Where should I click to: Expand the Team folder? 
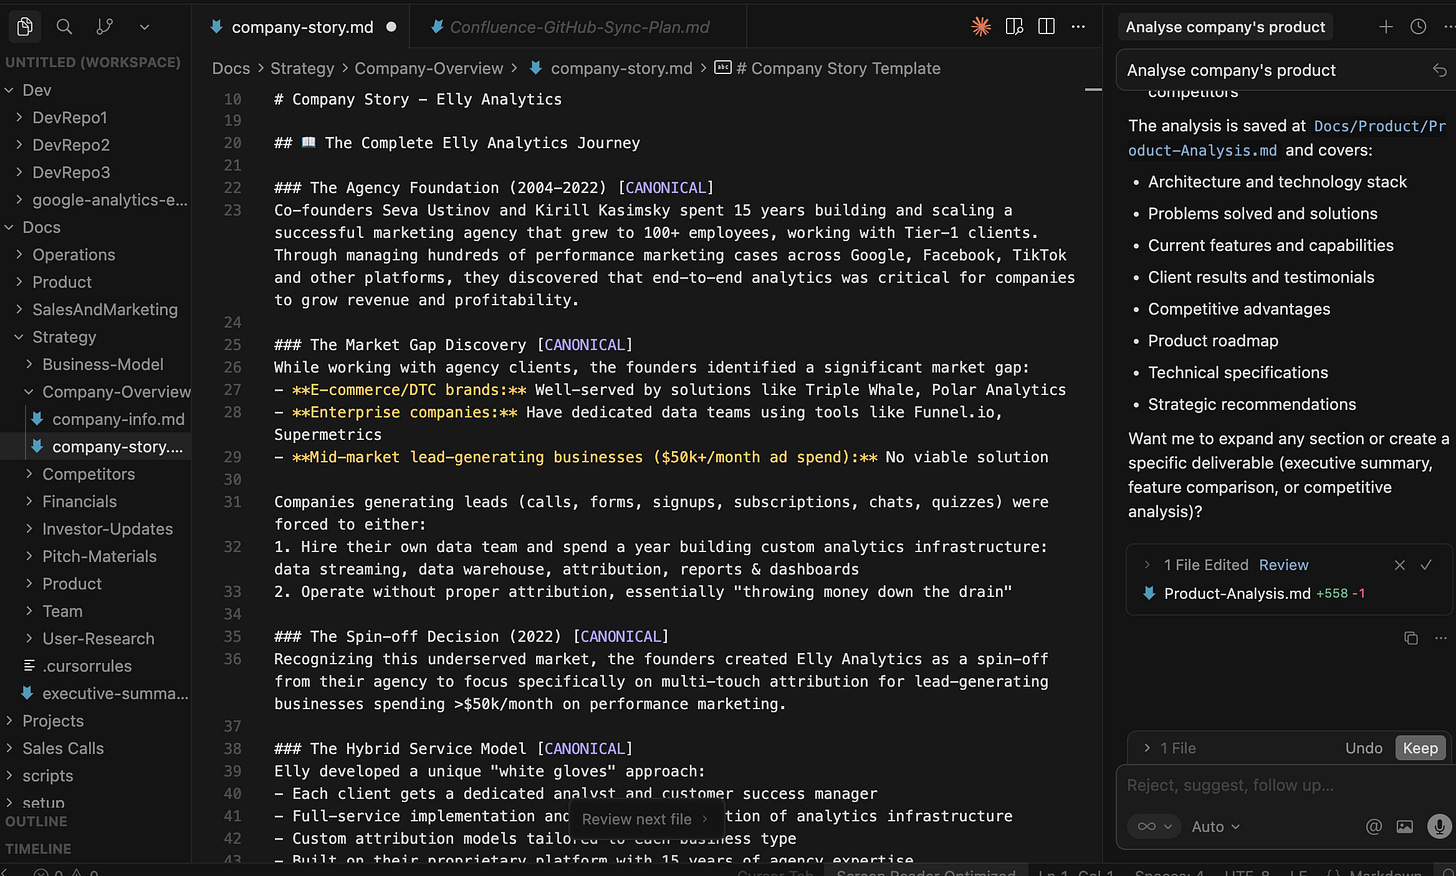pos(95,611)
